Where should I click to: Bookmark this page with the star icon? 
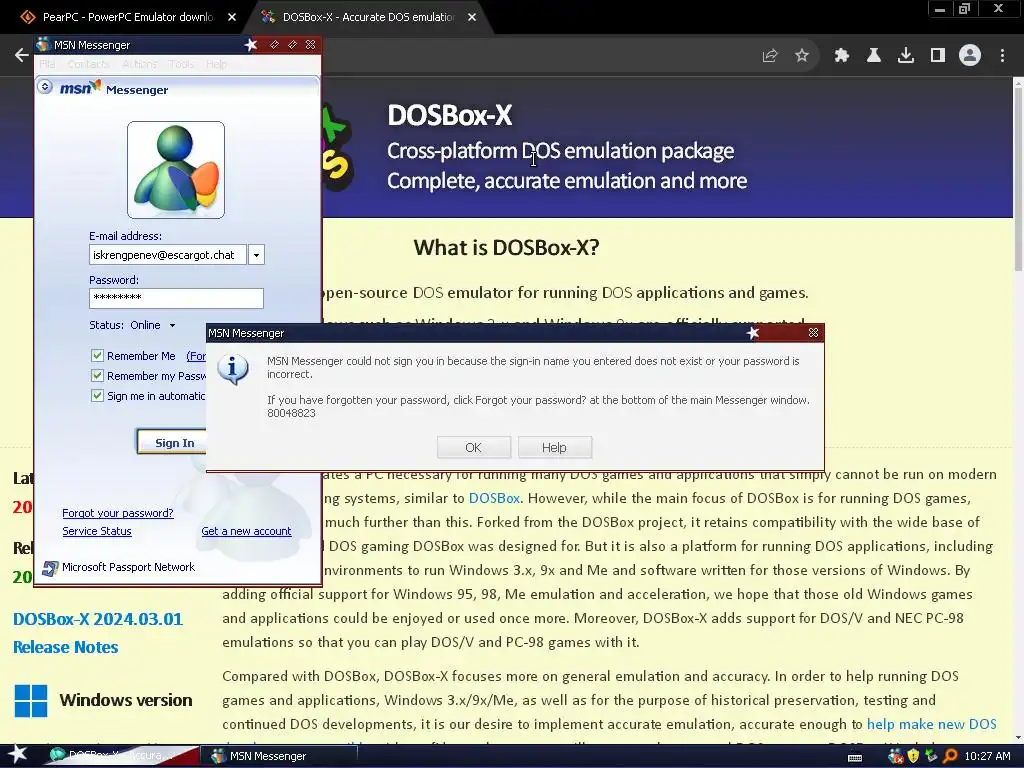802,56
